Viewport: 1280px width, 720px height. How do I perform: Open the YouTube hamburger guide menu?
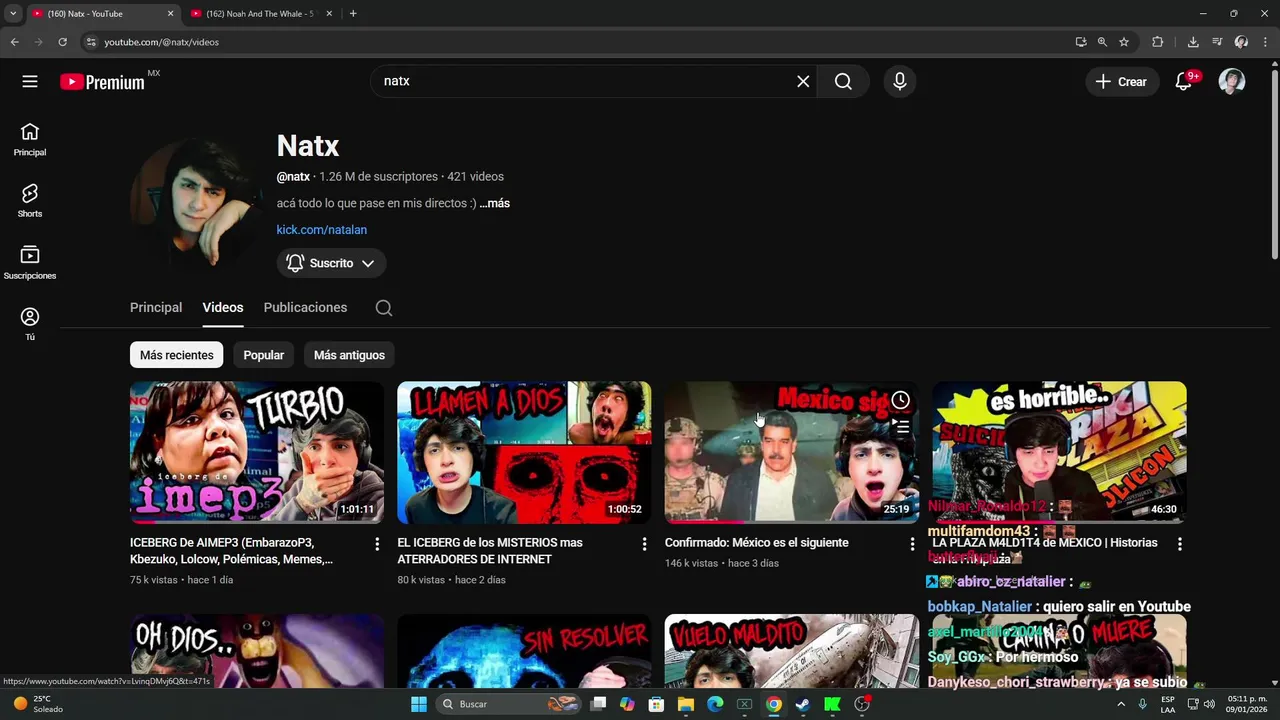point(30,82)
